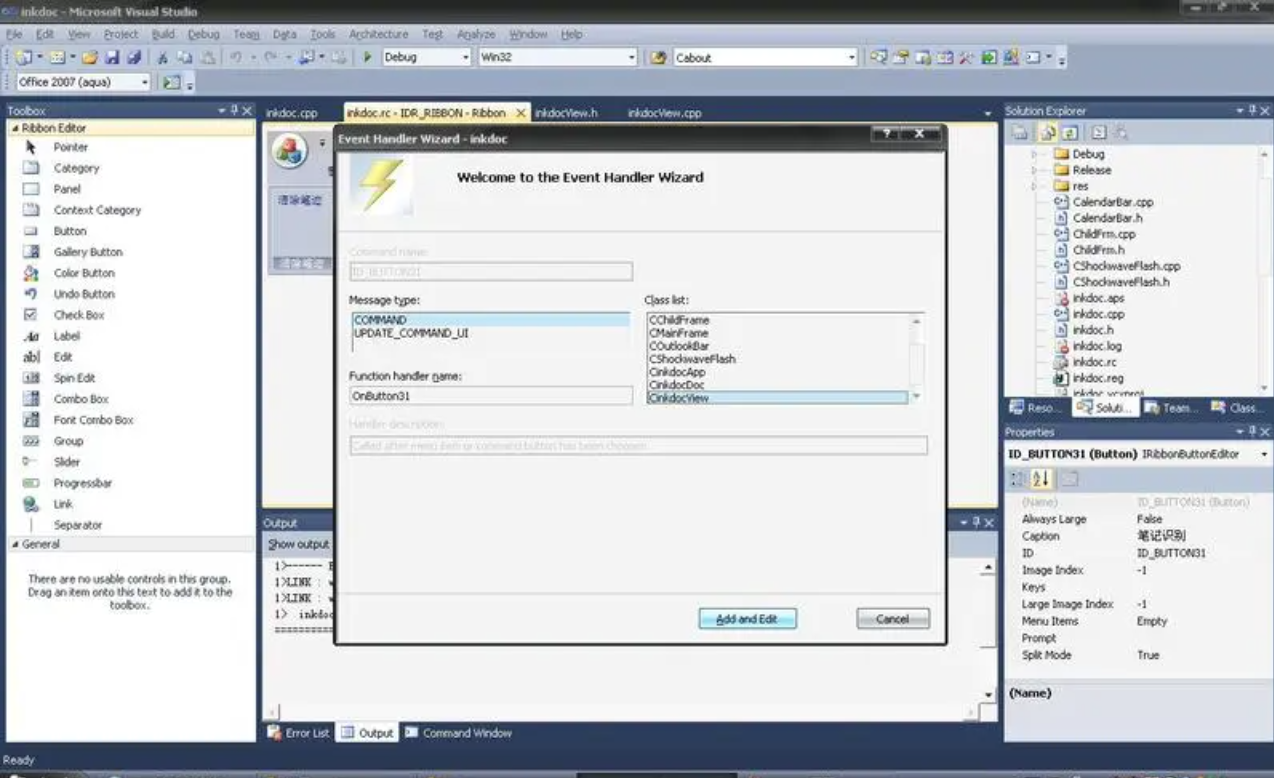
Task: Collapse the General toolbox group
Action: (14, 544)
